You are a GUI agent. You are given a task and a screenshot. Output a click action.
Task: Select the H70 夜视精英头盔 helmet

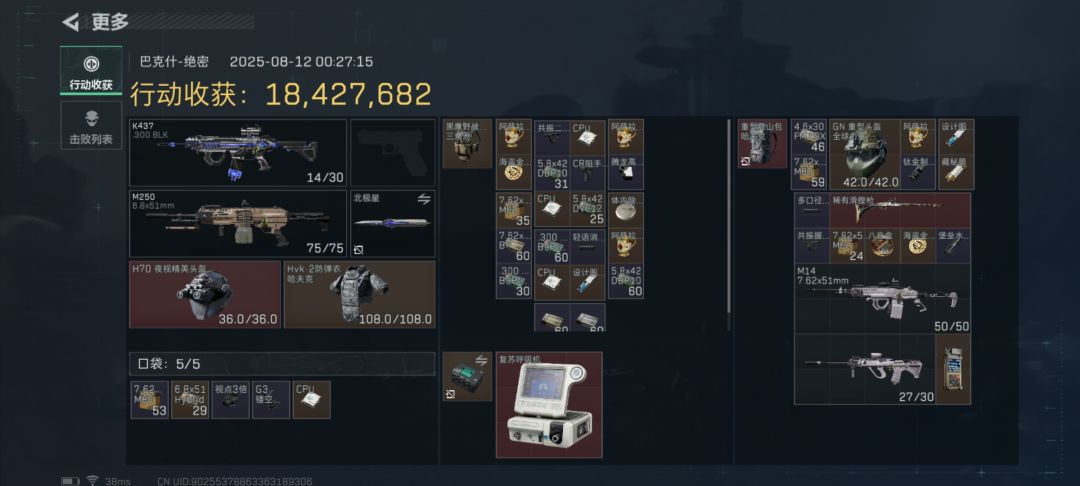(x=205, y=294)
